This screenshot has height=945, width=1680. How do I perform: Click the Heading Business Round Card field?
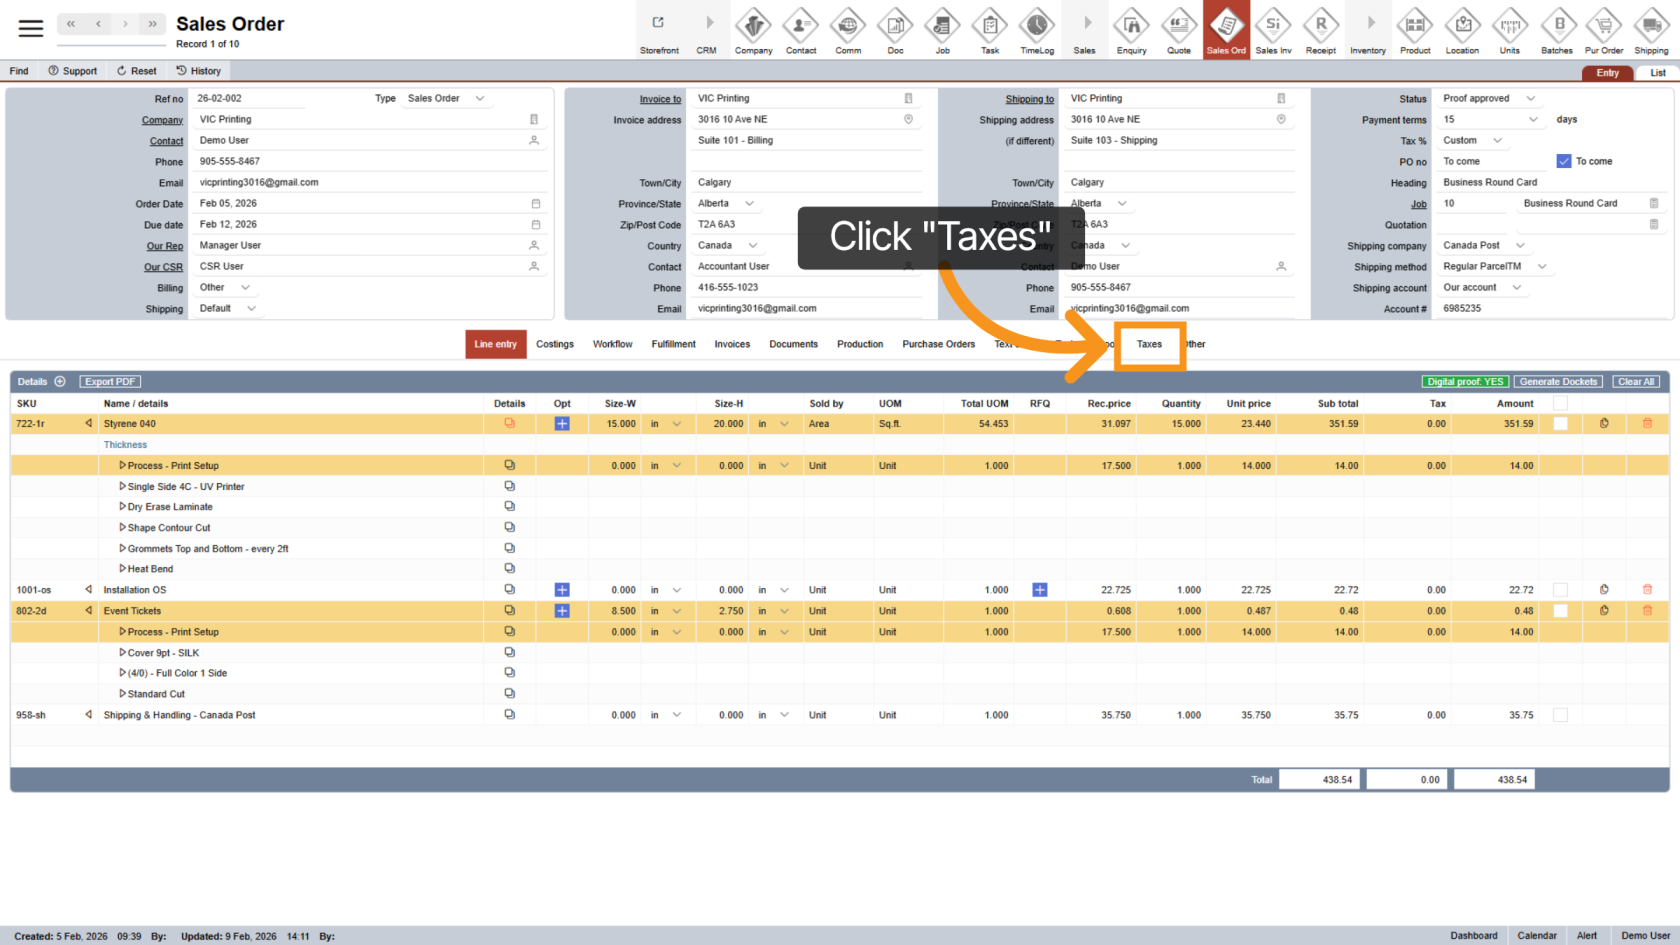click(x=1550, y=183)
